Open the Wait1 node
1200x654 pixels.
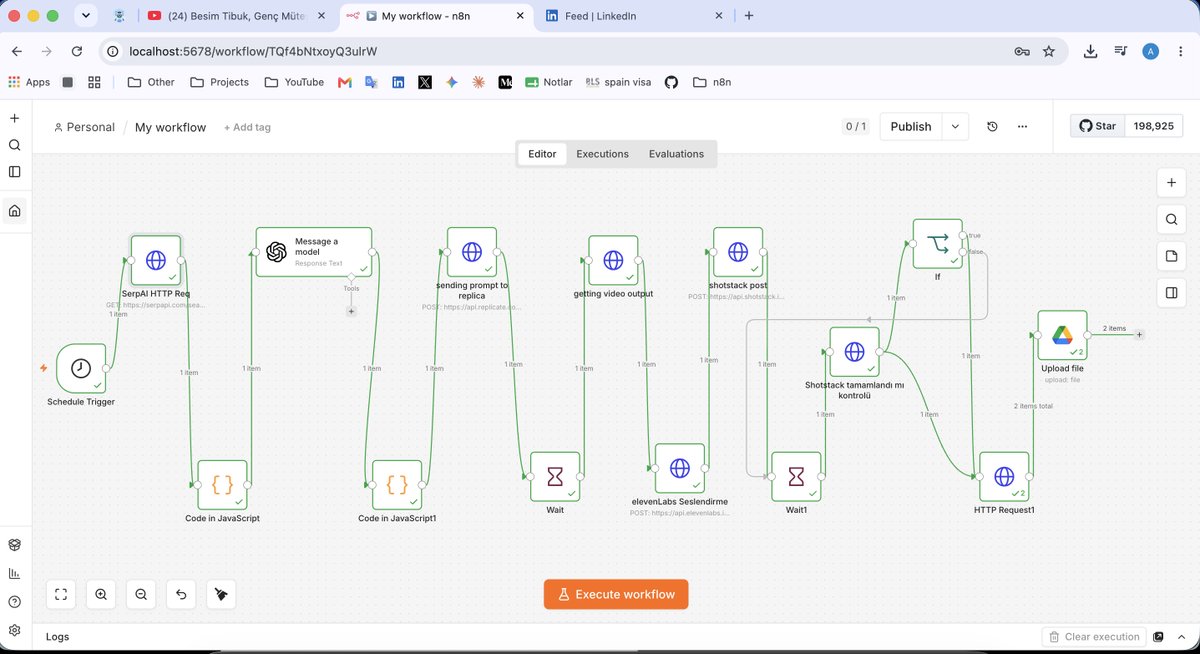tap(796, 477)
